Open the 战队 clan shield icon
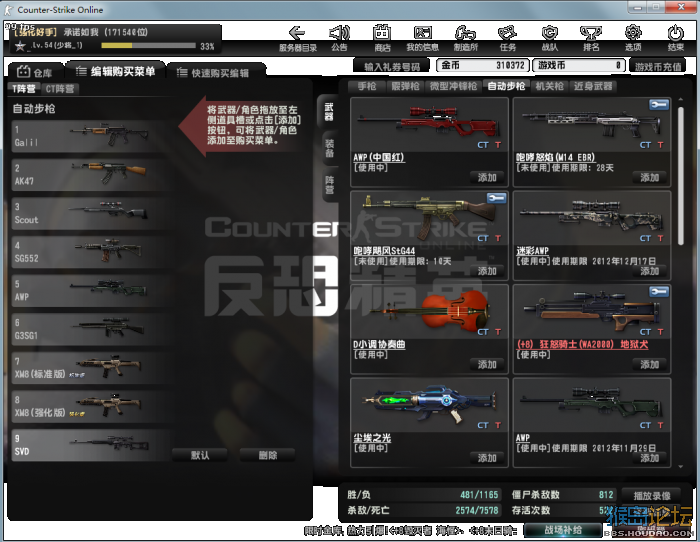700x542 pixels. 550,33
